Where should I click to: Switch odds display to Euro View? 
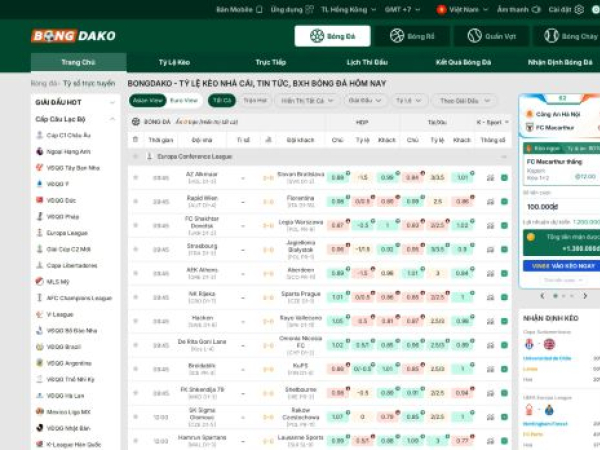(184, 101)
